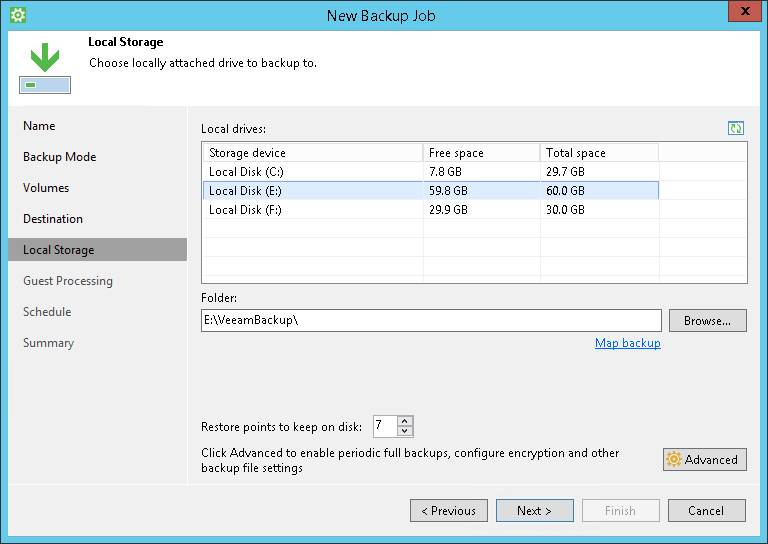Go to the Backup Mode step

60,157
